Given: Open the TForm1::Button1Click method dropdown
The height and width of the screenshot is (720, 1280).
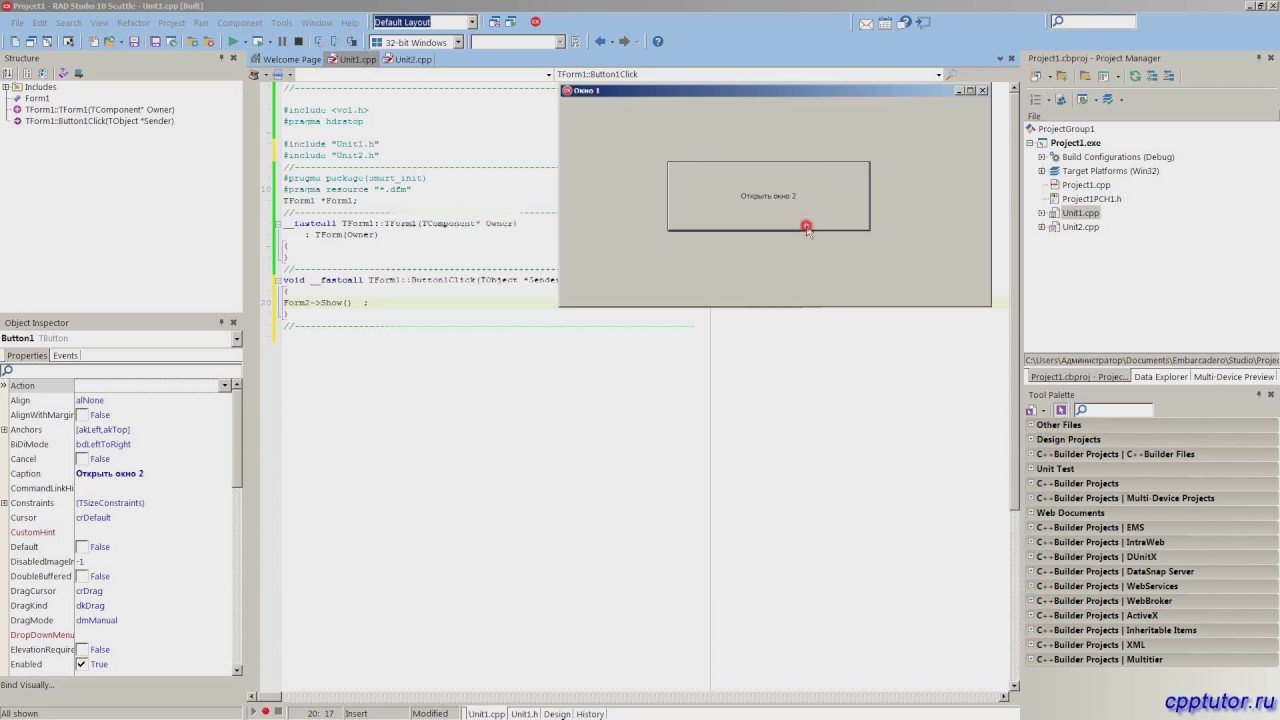Looking at the screenshot, I should [x=938, y=74].
